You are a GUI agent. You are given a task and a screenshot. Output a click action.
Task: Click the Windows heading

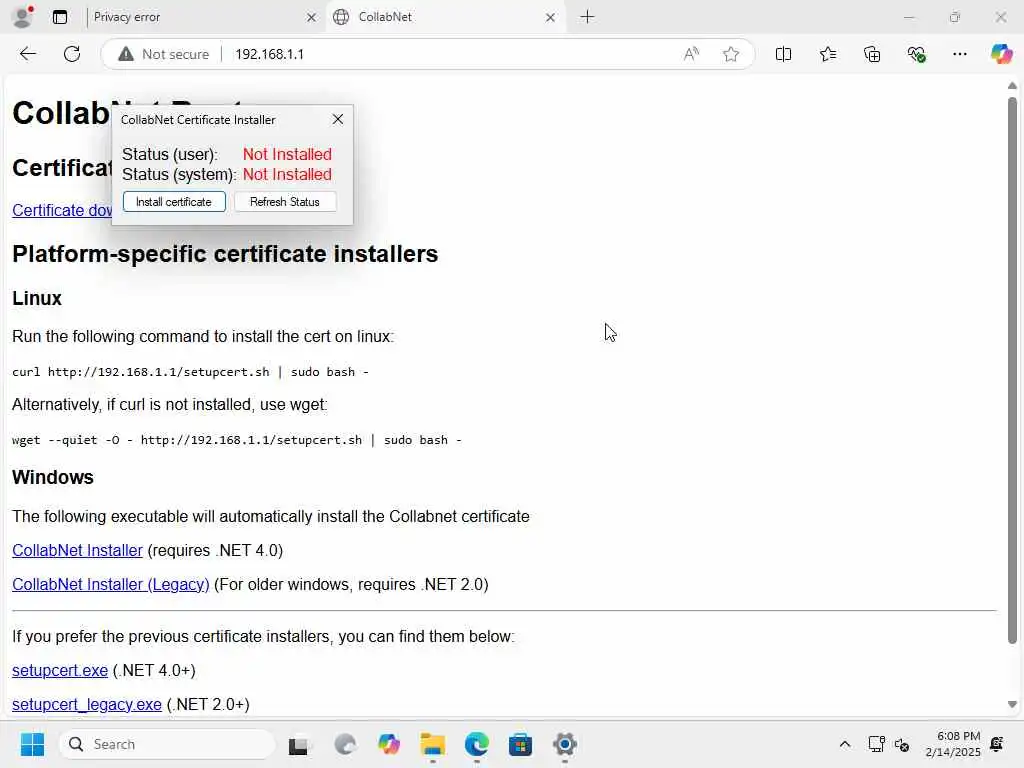coord(53,477)
